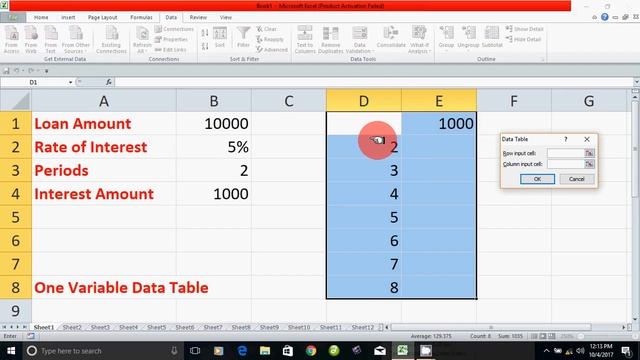
Task: Click the Ungroup outline button
Action: [x=468, y=38]
